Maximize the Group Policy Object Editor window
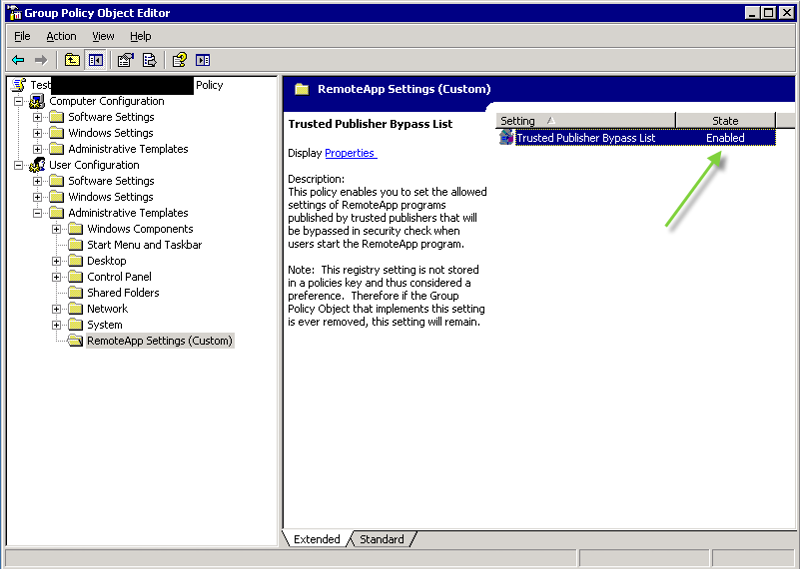800x569 pixels. (x=769, y=13)
